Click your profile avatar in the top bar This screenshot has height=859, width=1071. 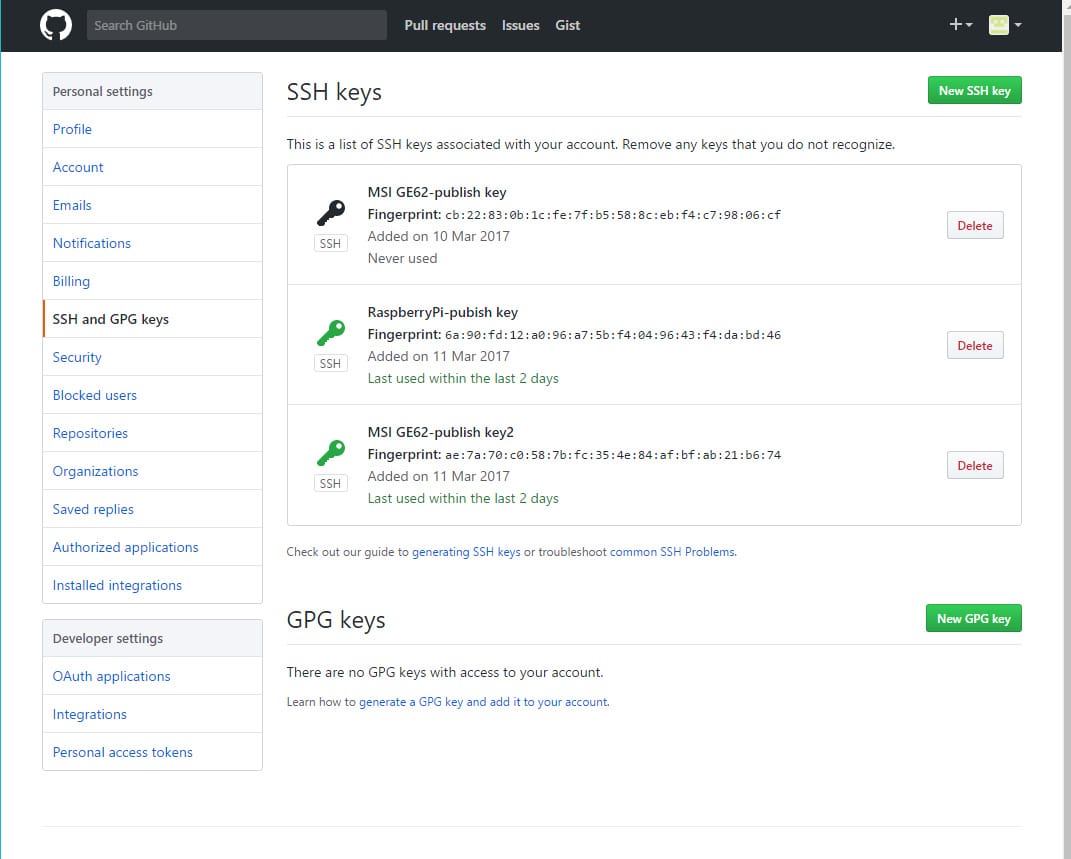tap(1000, 23)
